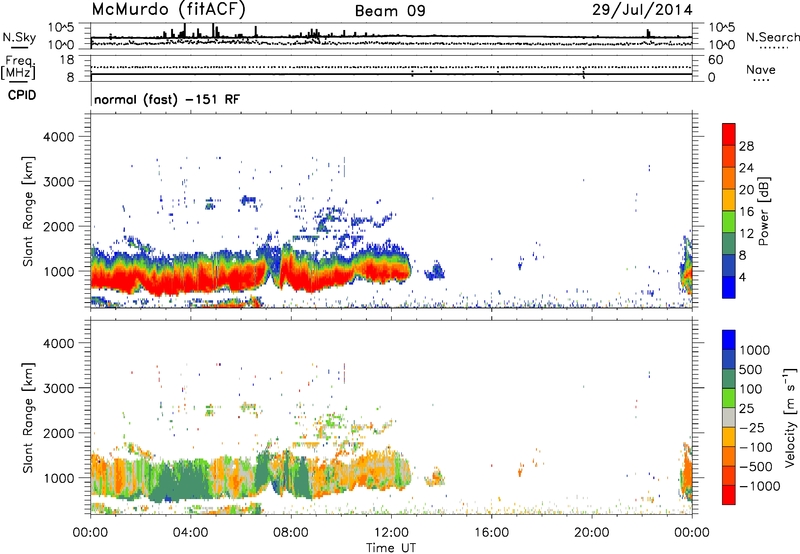
Task: Click the 'Beam 09' heading
Action: point(390,11)
